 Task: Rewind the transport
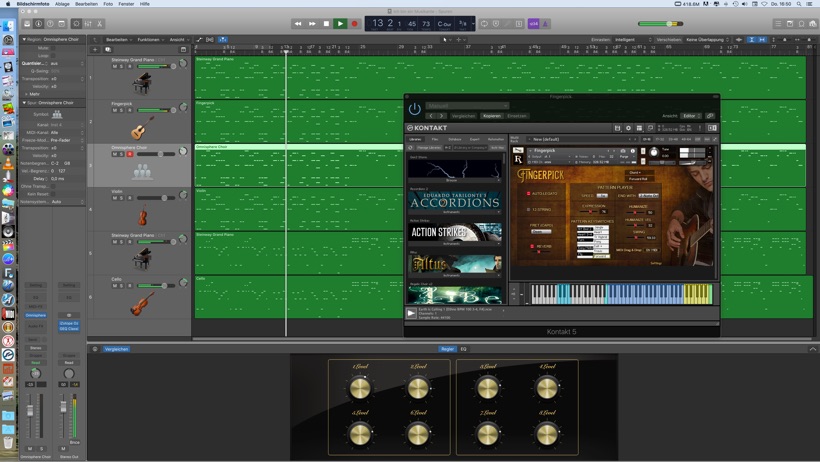tap(298, 24)
